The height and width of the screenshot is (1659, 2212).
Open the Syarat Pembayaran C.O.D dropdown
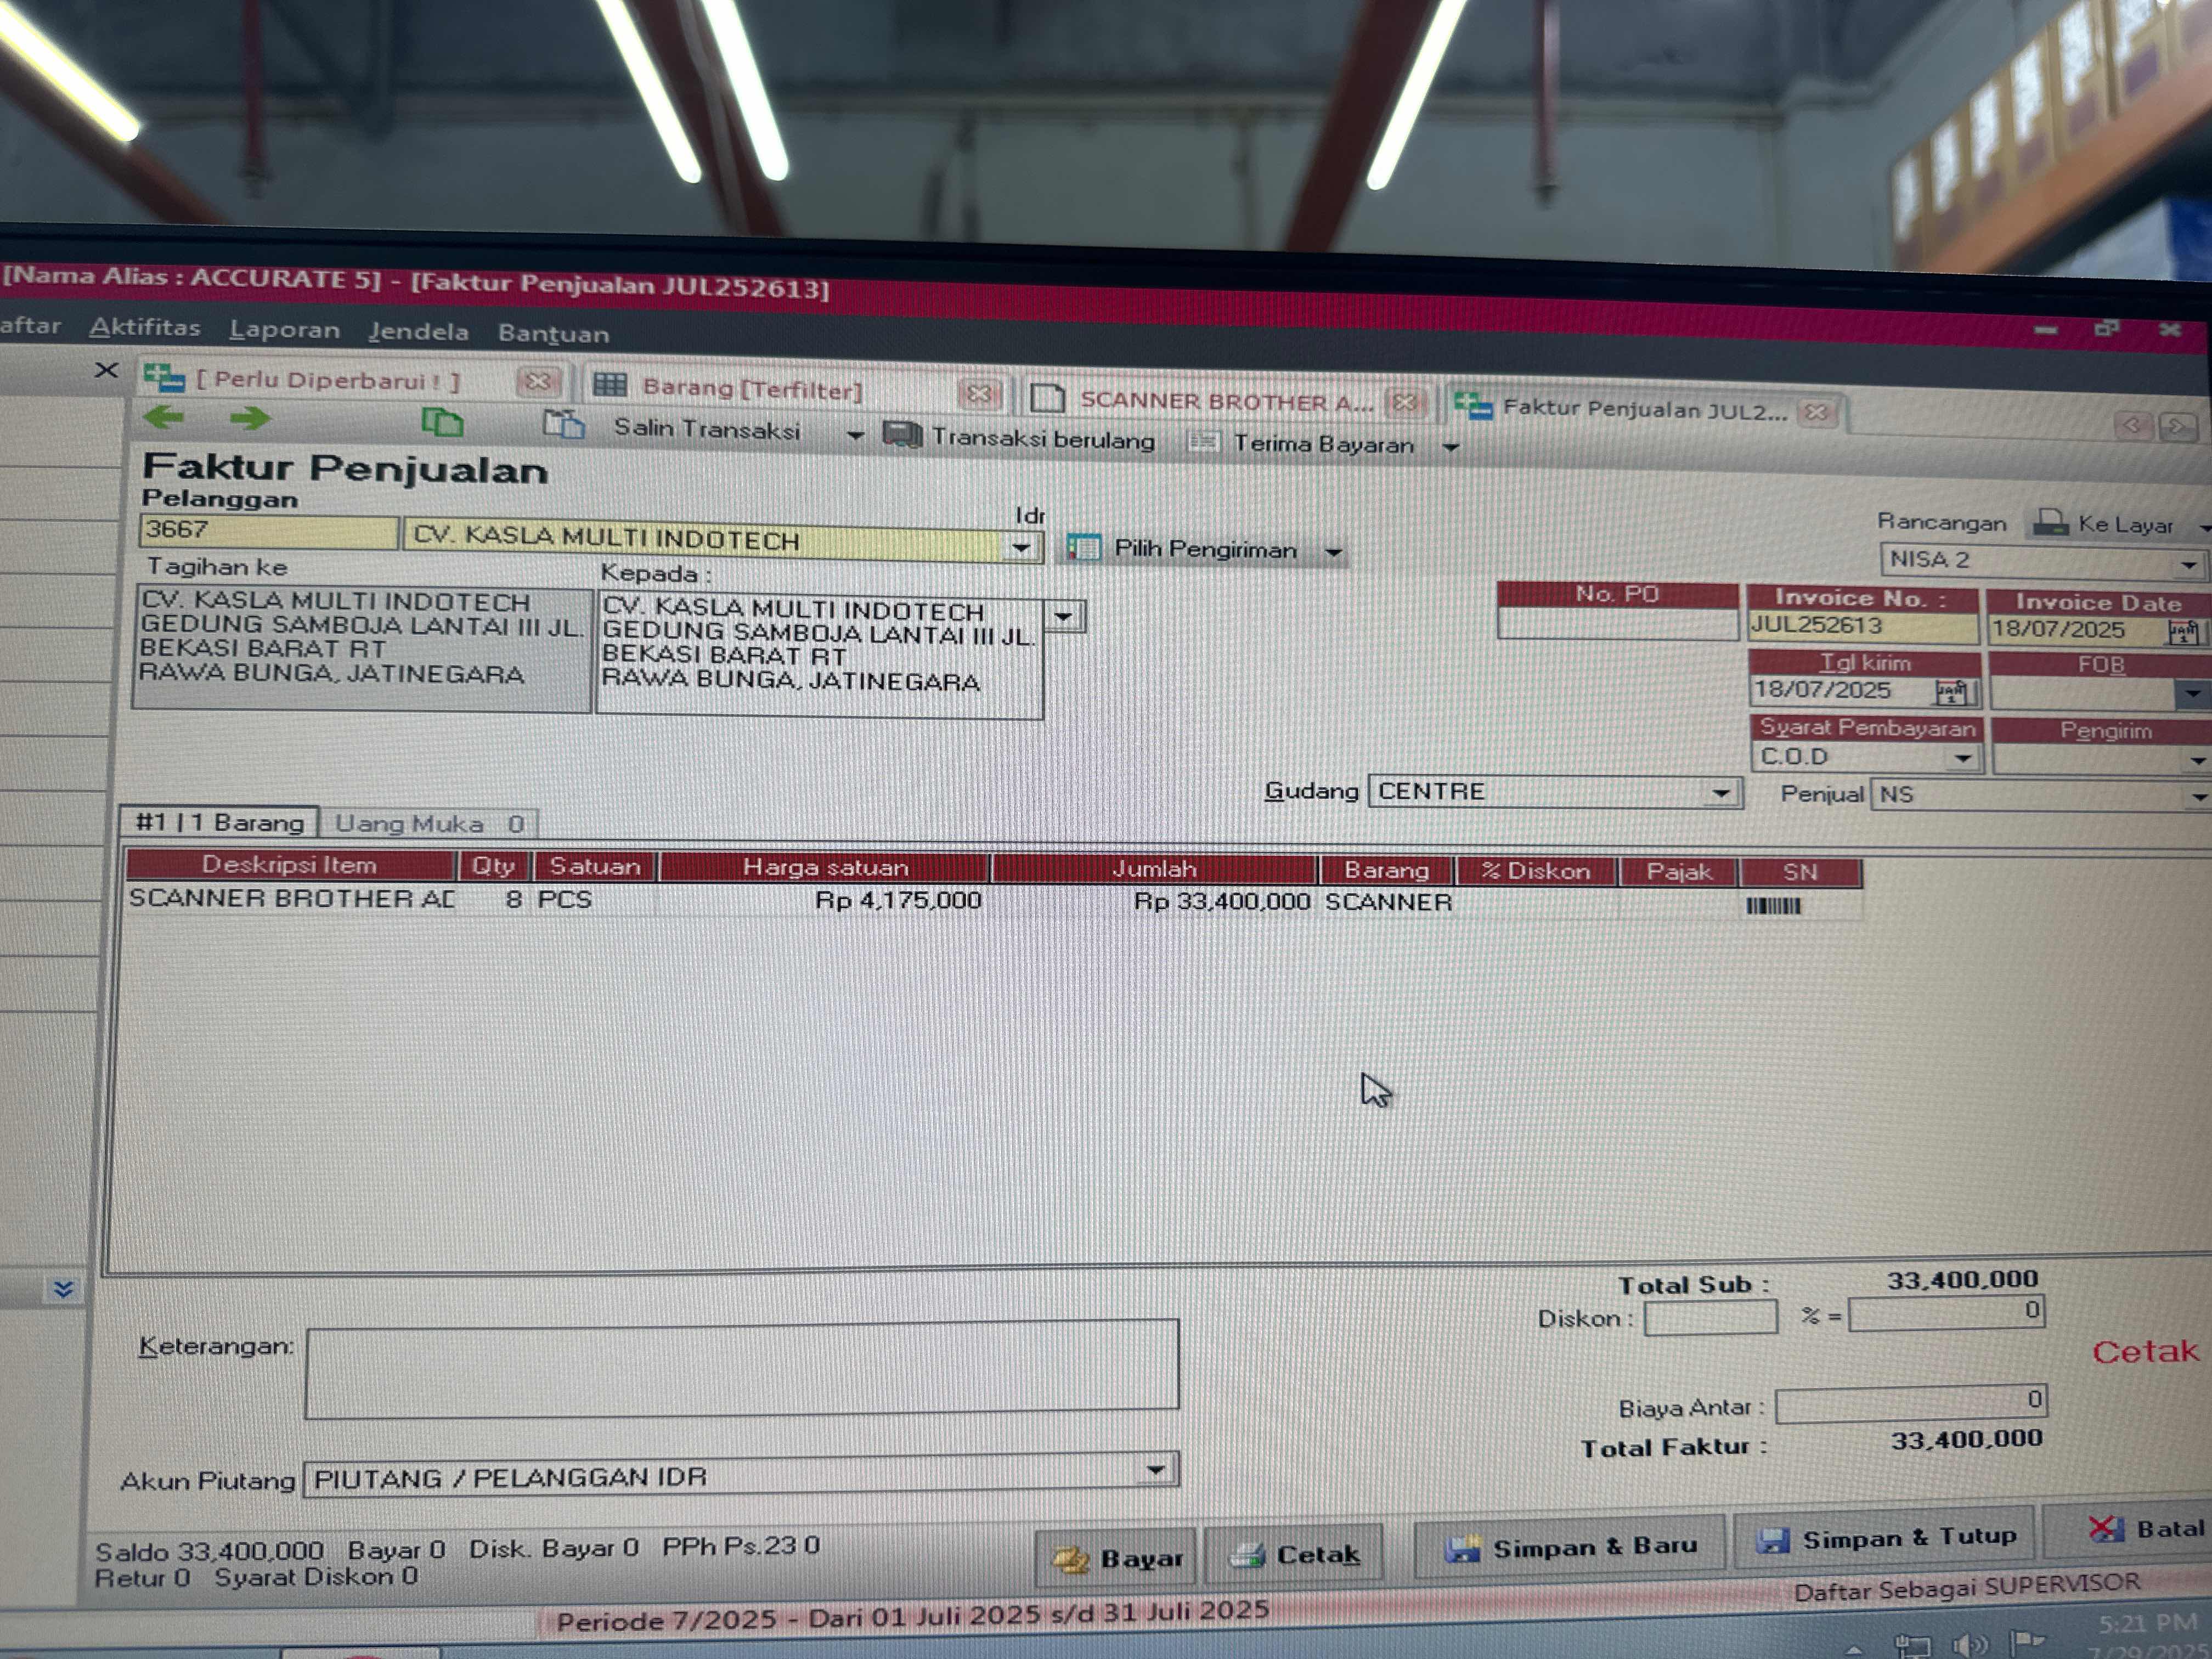pyautogui.click(x=1963, y=759)
